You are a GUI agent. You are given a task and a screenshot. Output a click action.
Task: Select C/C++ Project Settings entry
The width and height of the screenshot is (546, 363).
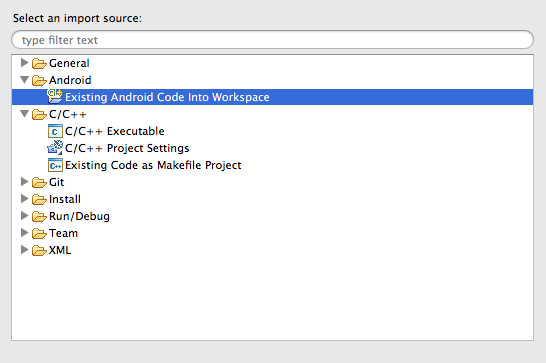127,148
